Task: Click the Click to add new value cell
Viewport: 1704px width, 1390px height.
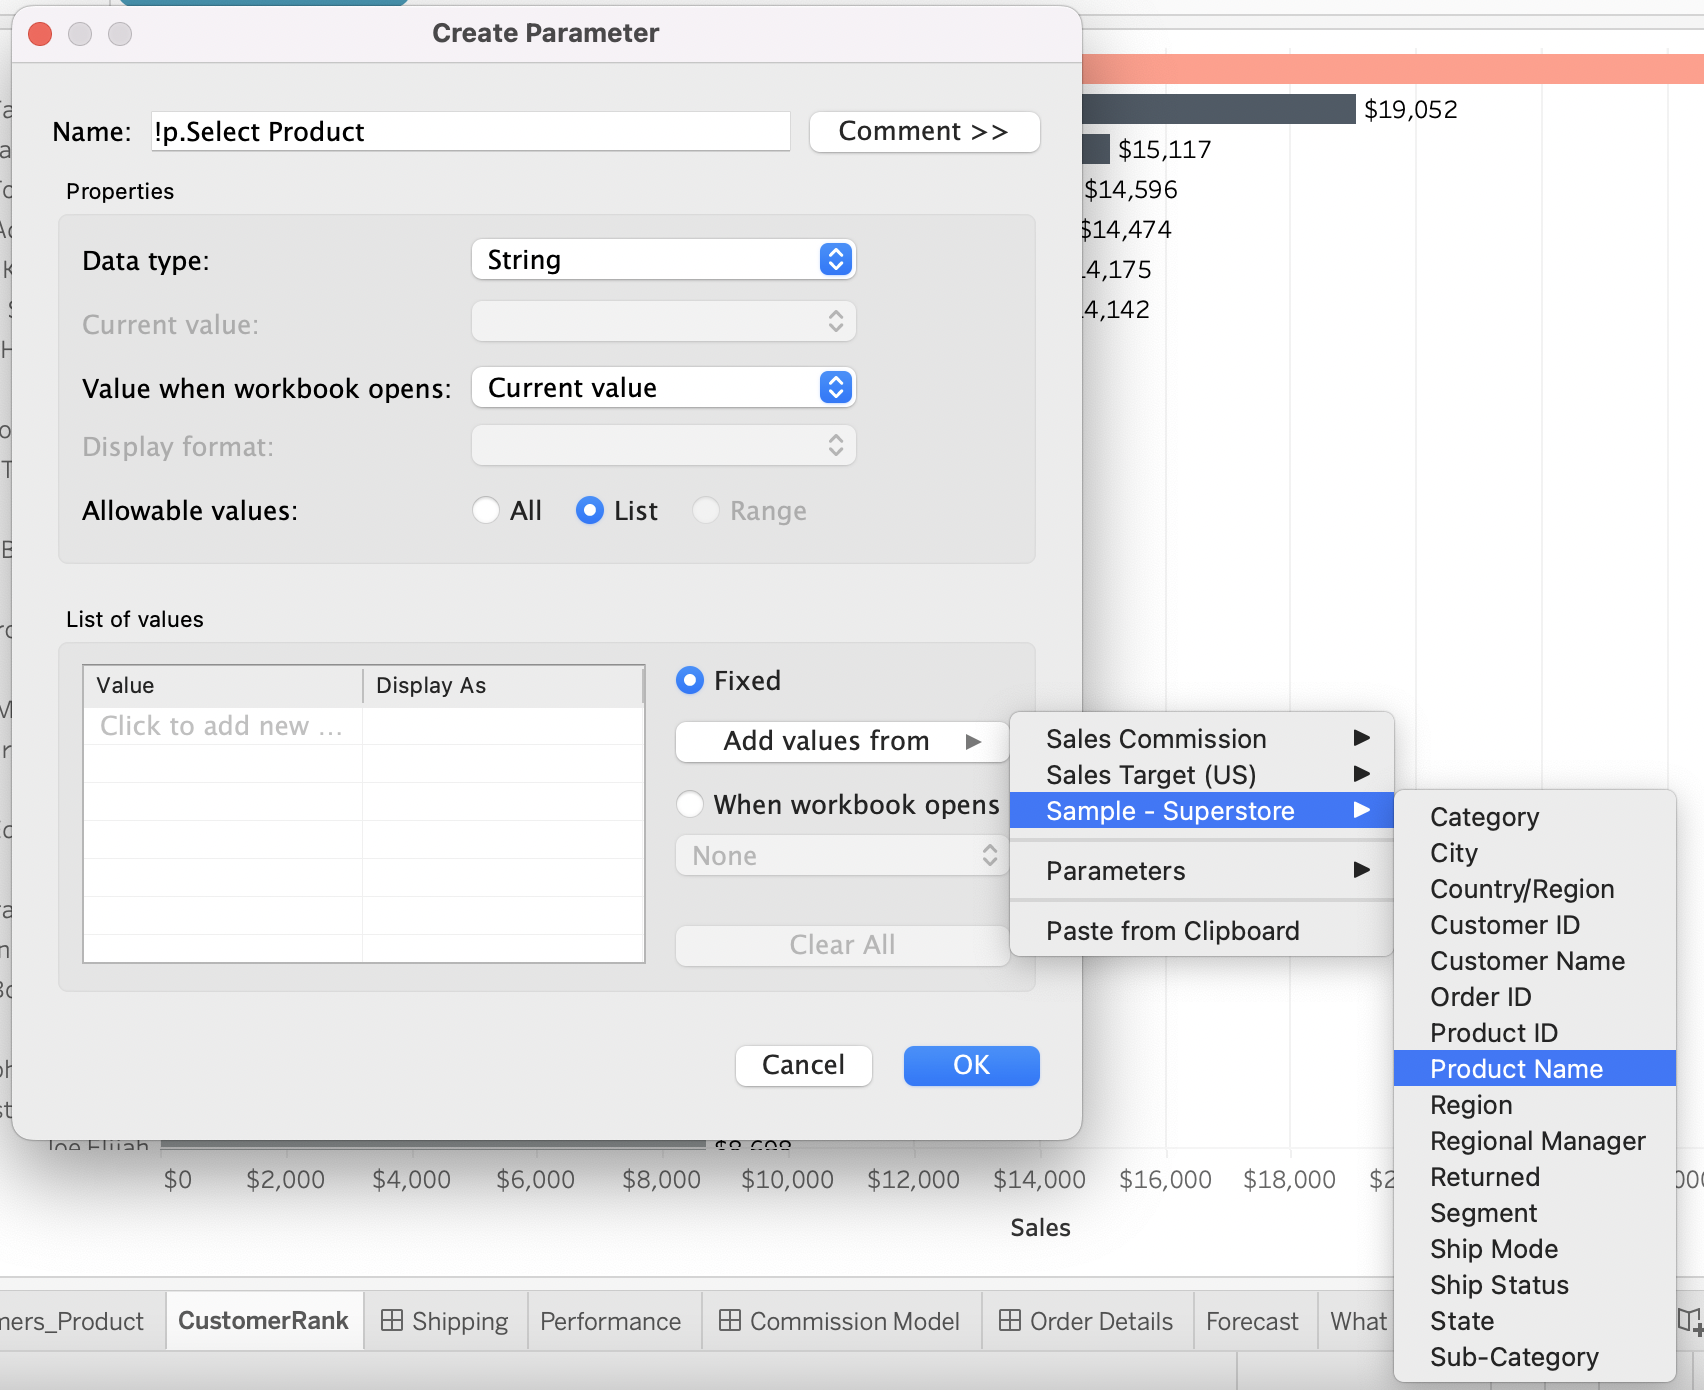Action: tap(221, 726)
